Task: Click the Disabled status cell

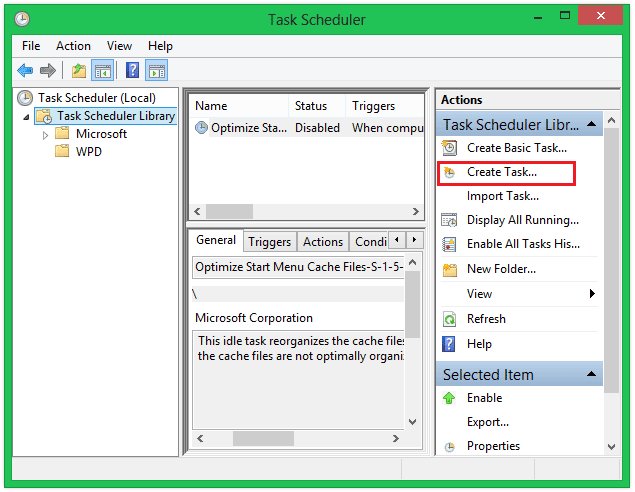Action: point(317,128)
